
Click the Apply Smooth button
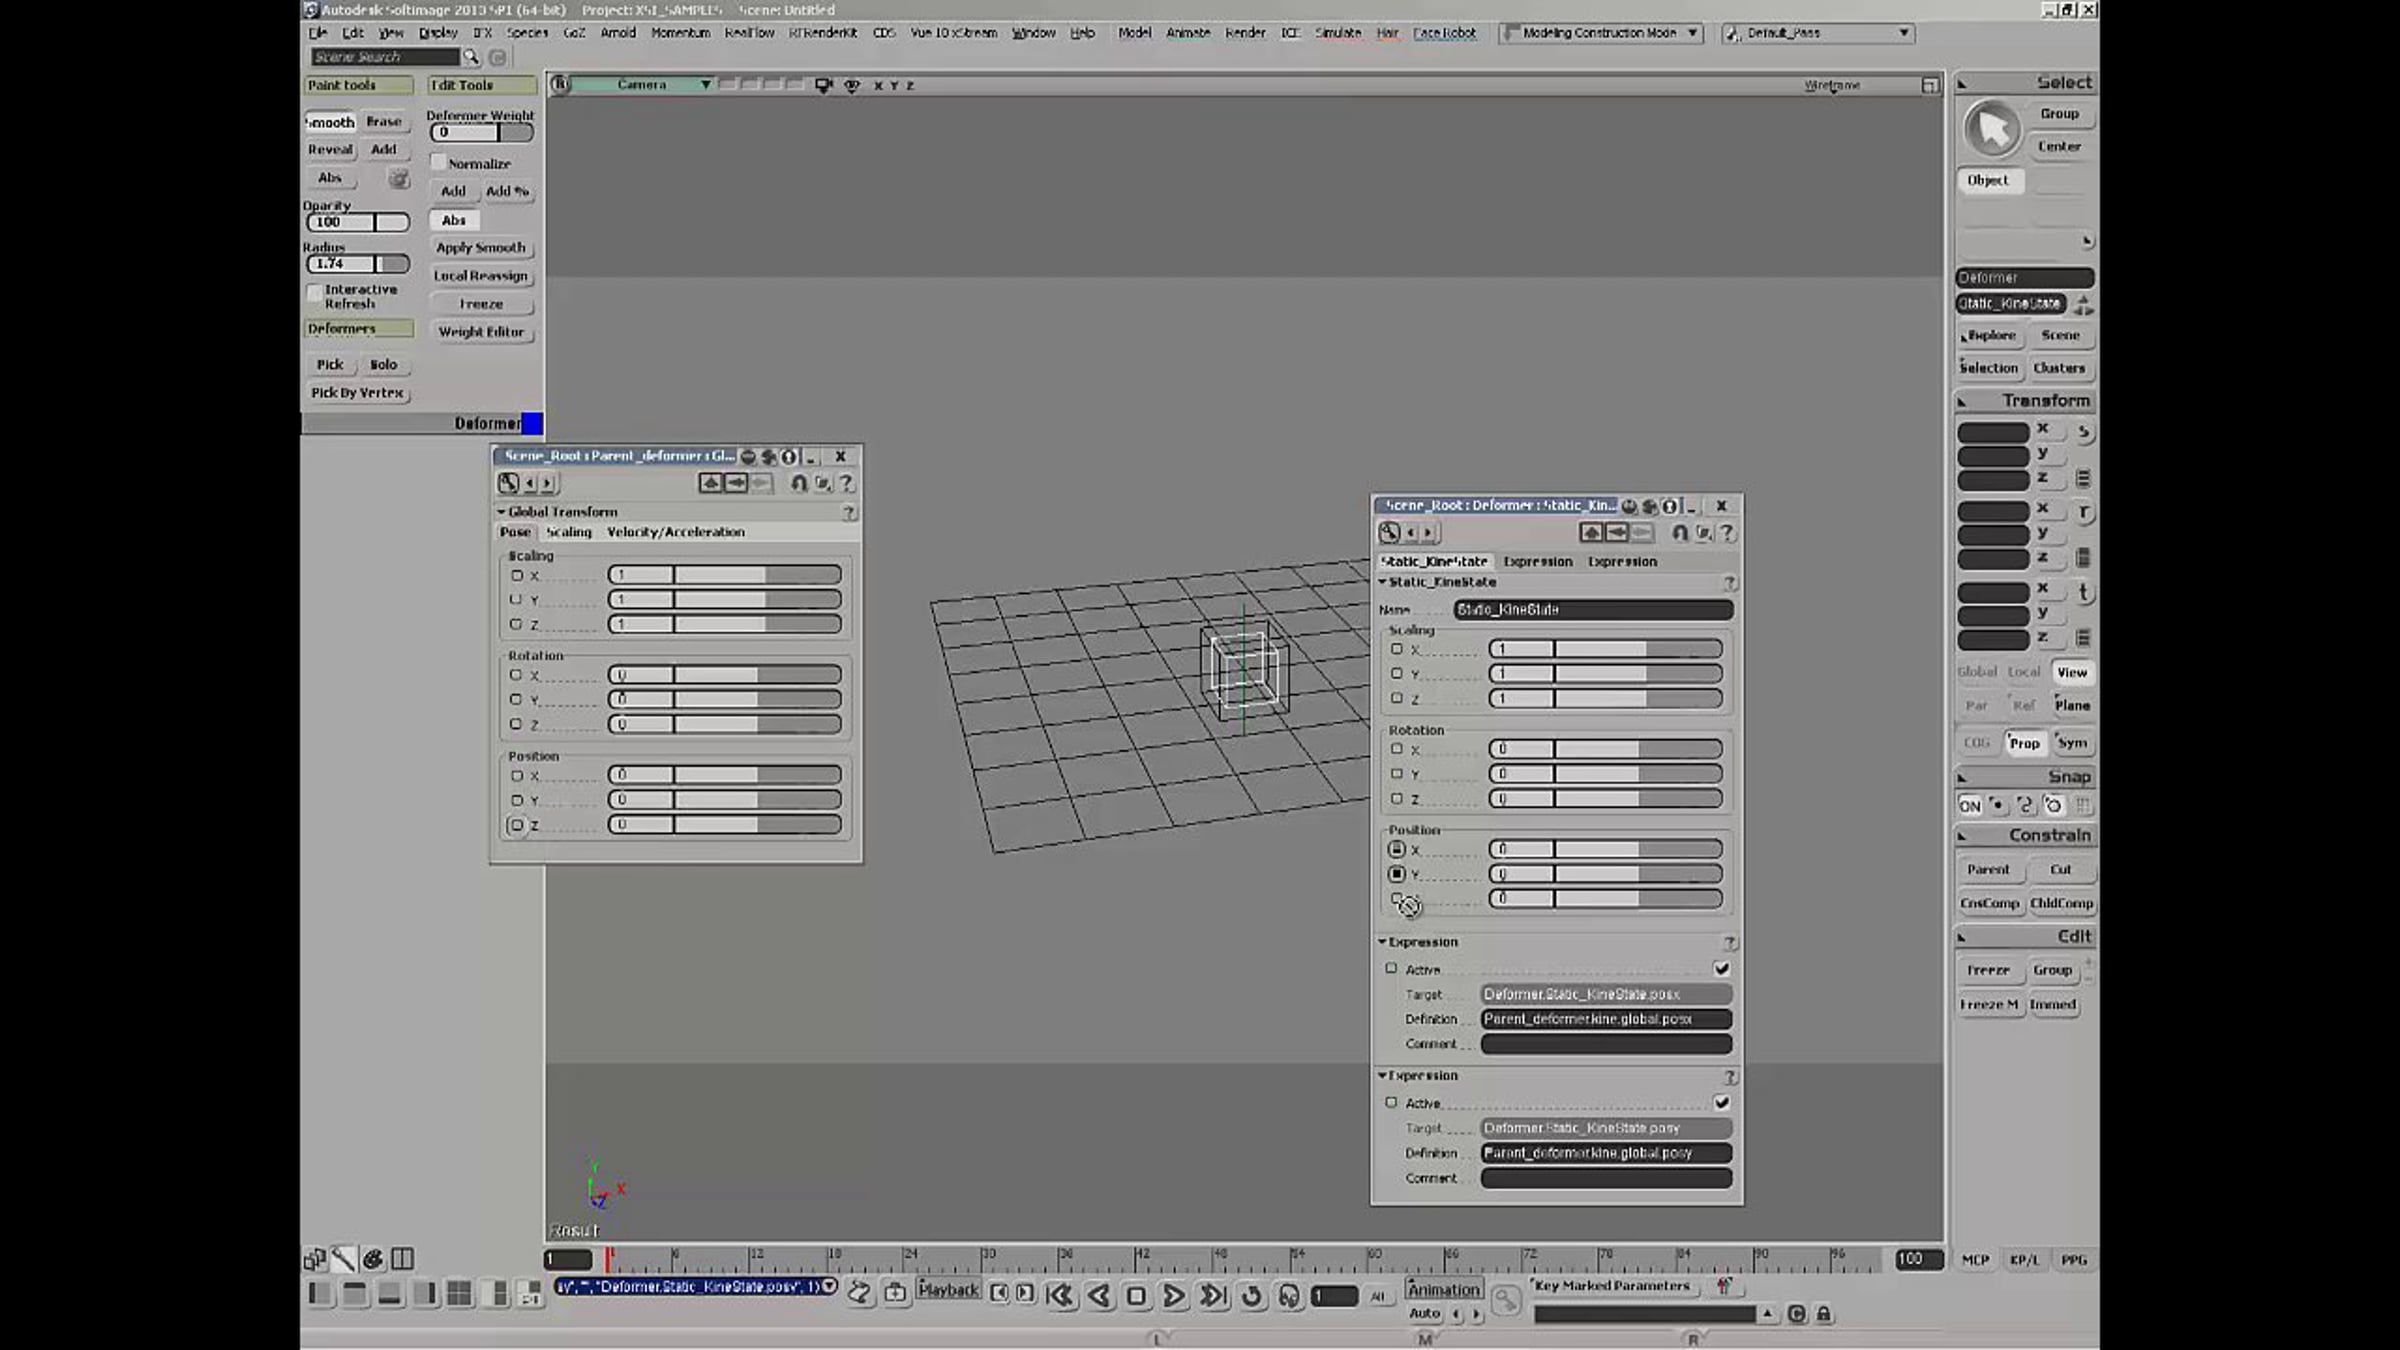point(481,247)
